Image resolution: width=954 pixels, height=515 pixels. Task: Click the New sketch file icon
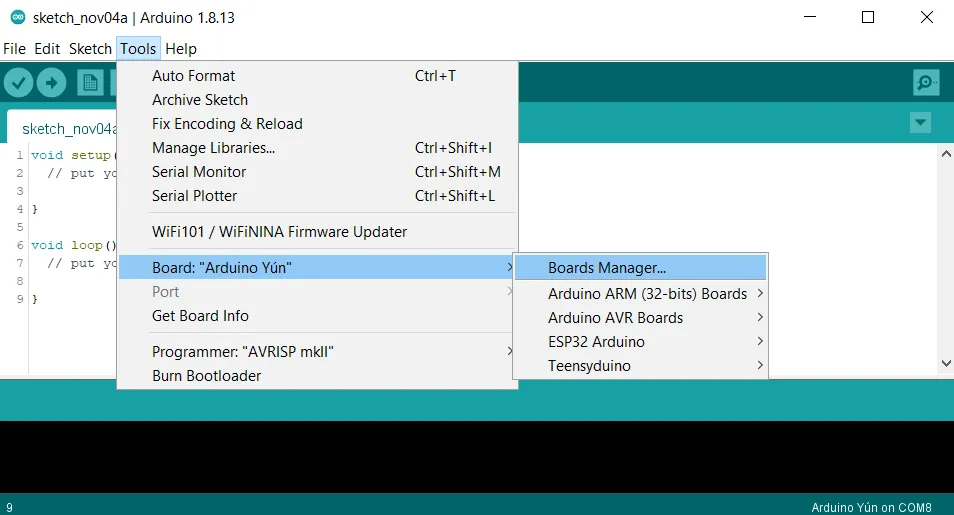[90, 83]
